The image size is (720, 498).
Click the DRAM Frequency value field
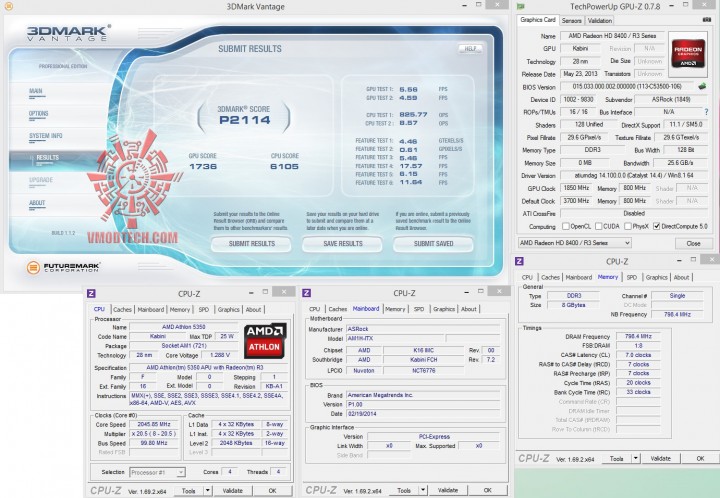[638, 336]
